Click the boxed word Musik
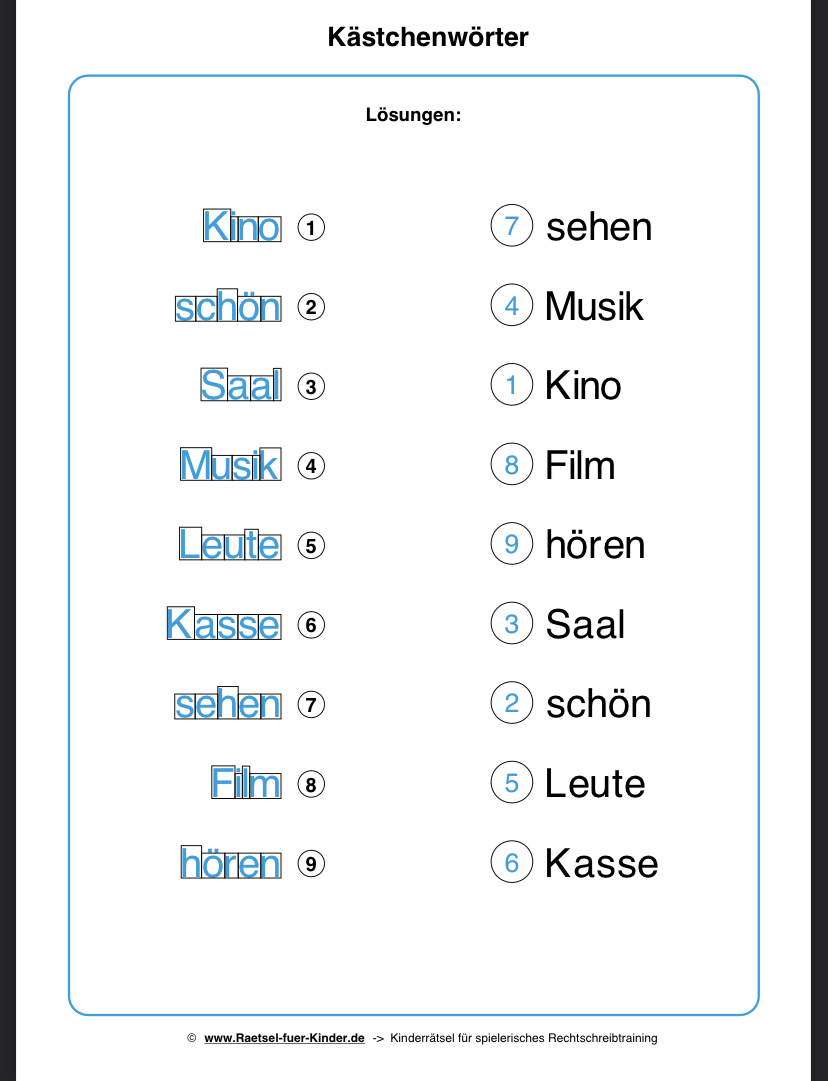 click(230, 466)
